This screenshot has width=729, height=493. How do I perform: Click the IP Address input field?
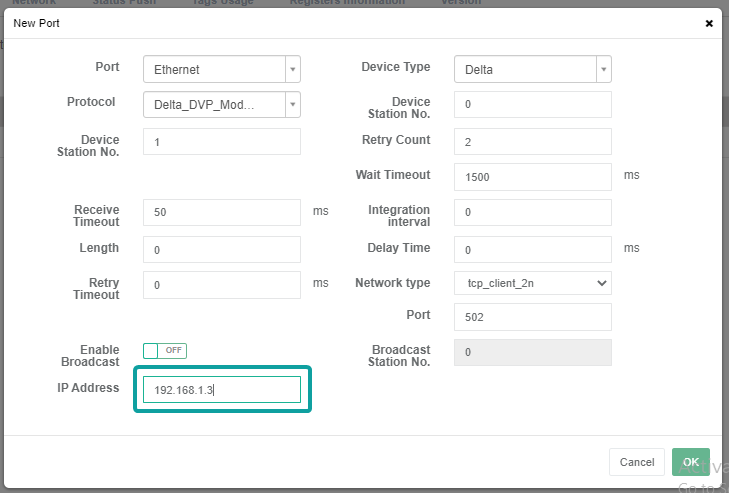point(221,390)
